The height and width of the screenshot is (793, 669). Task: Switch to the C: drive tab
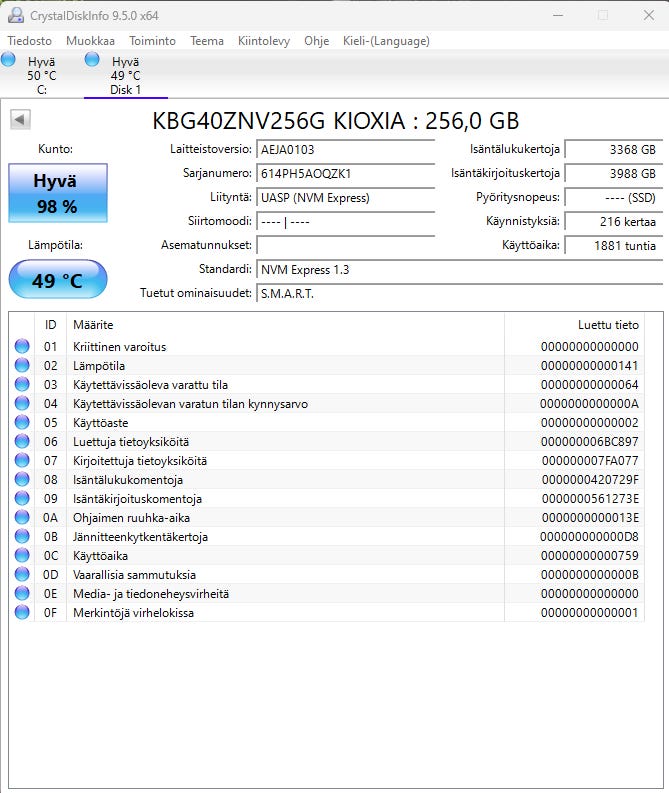tap(42, 75)
